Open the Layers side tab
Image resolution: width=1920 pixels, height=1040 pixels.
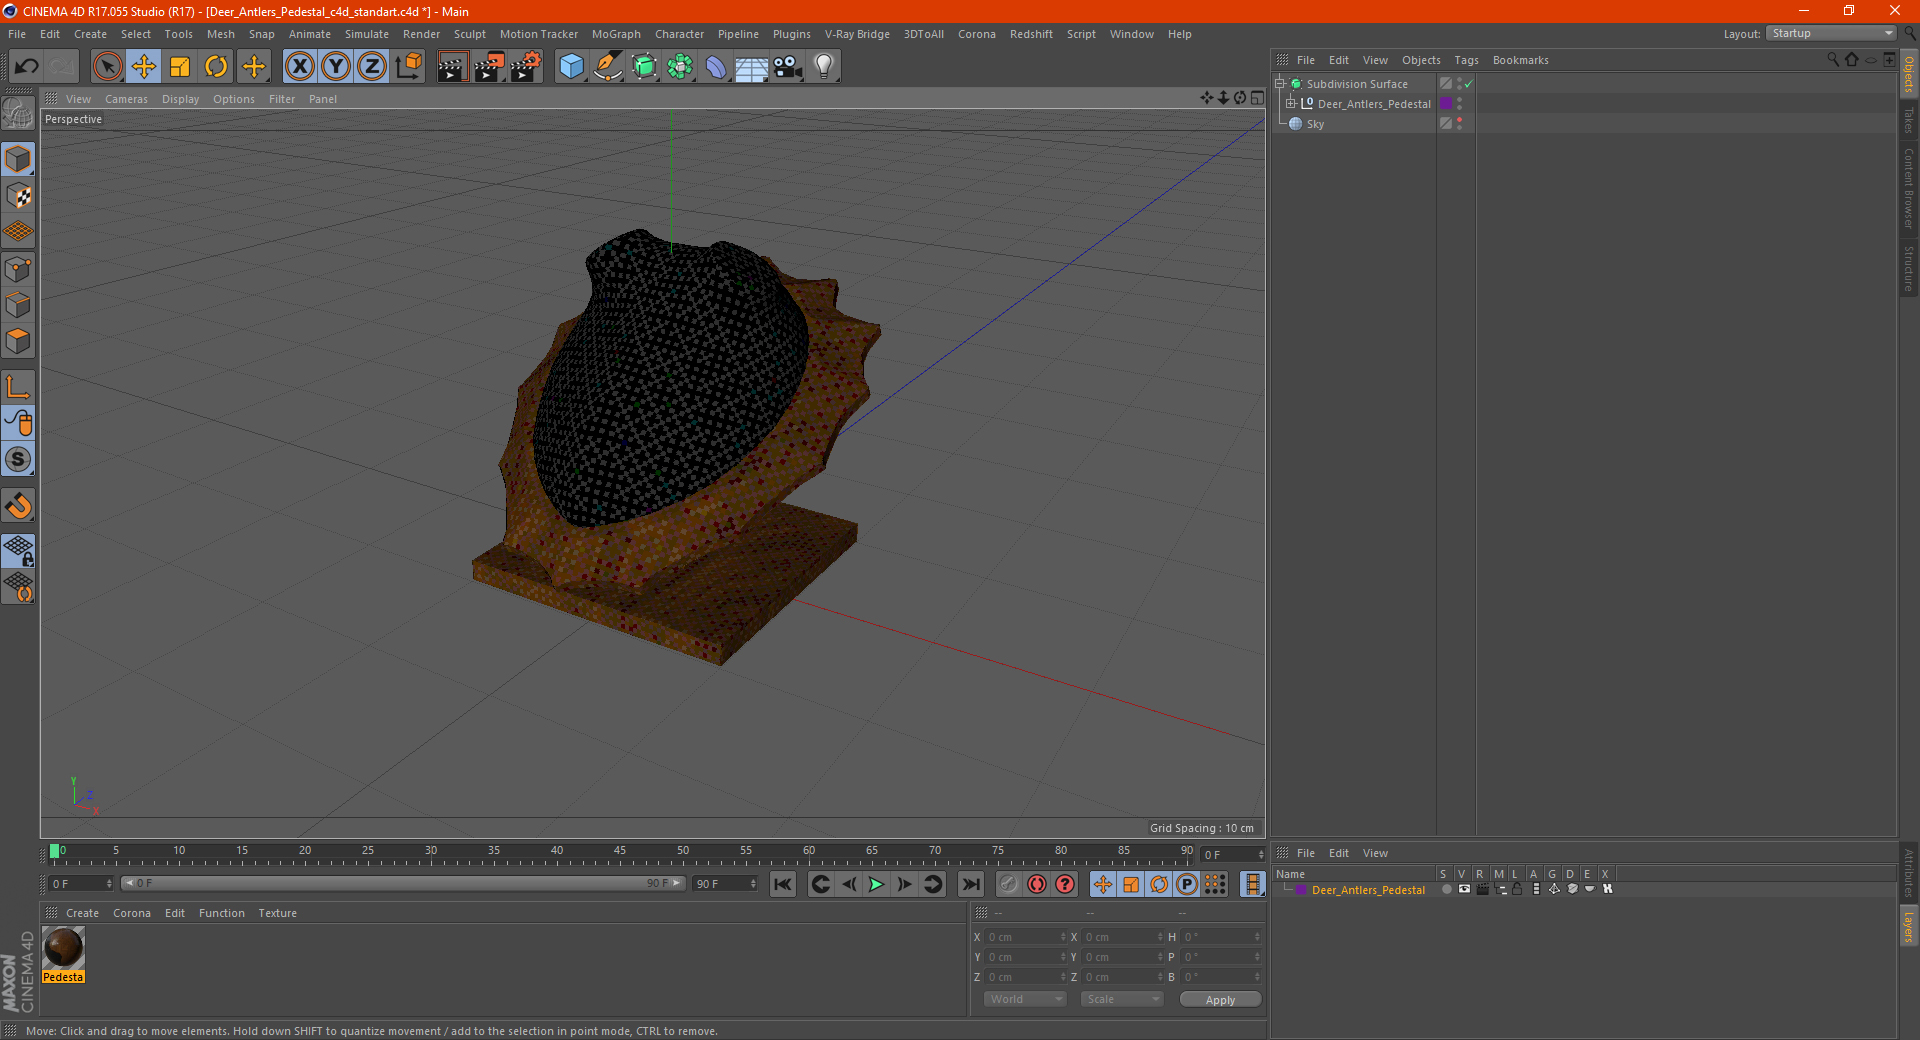[x=1909, y=925]
